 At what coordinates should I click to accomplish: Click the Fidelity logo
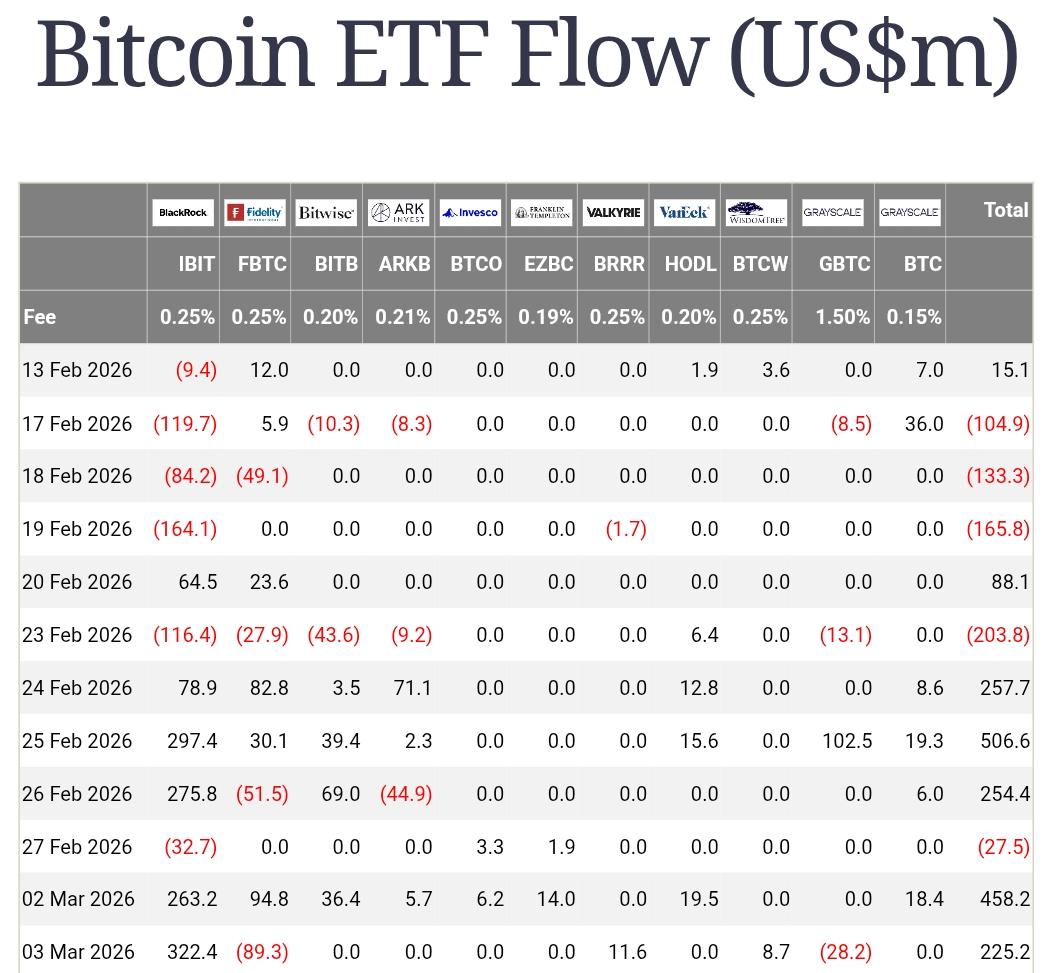(255, 212)
